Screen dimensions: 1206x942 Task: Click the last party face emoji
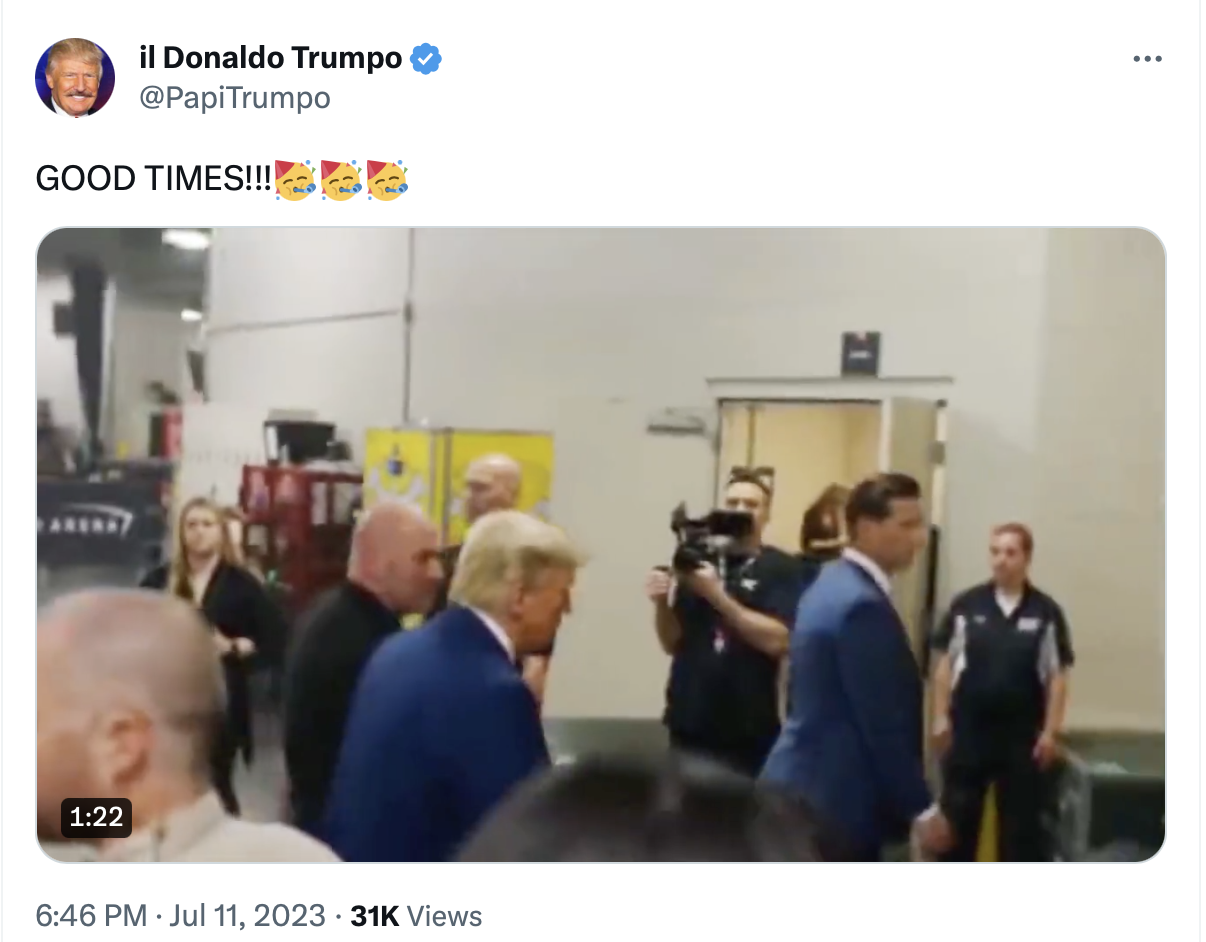tap(386, 179)
